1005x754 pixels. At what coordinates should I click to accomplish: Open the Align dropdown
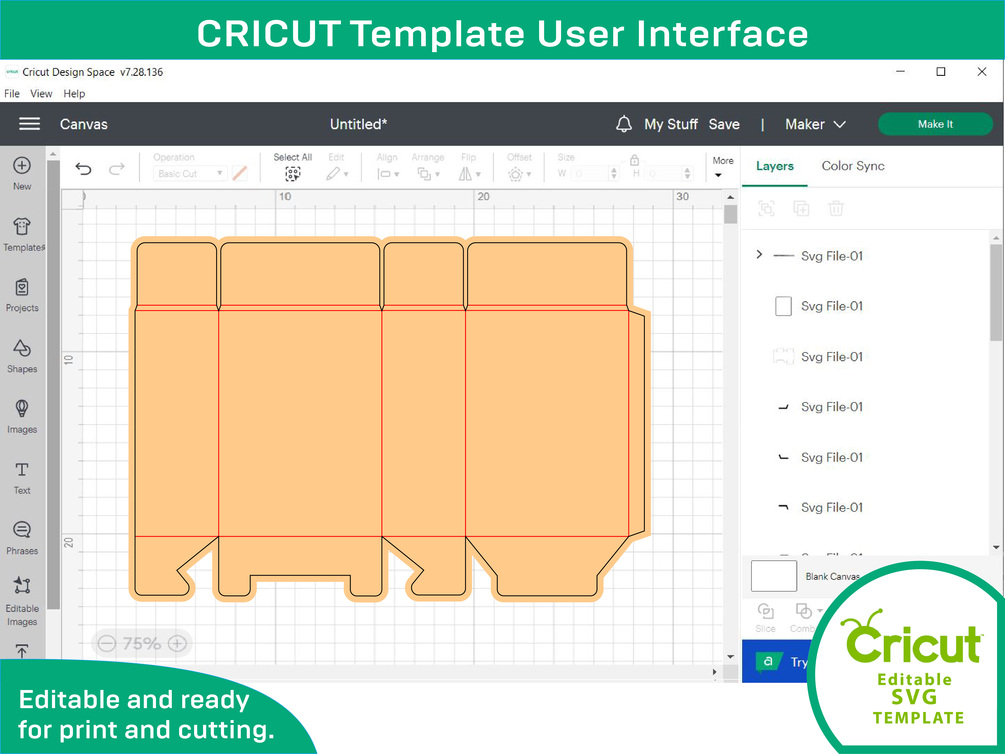[388, 174]
